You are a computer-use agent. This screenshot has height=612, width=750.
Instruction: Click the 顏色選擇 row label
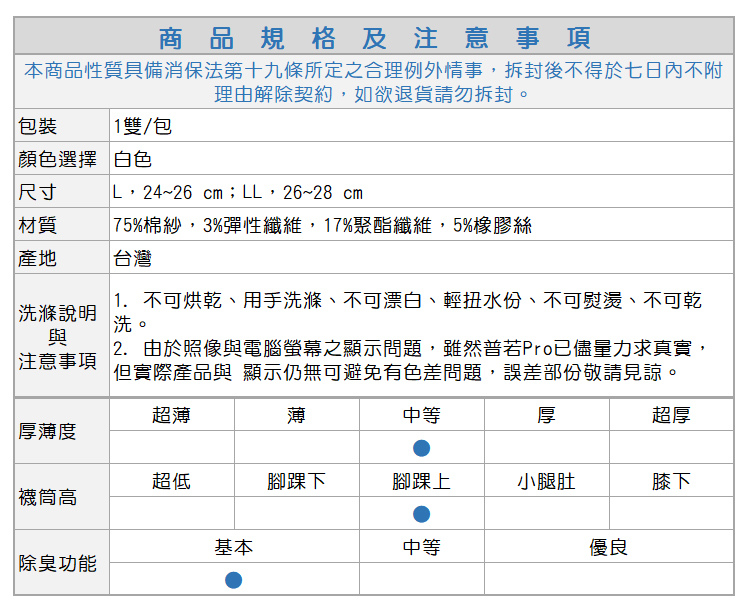point(57,159)
